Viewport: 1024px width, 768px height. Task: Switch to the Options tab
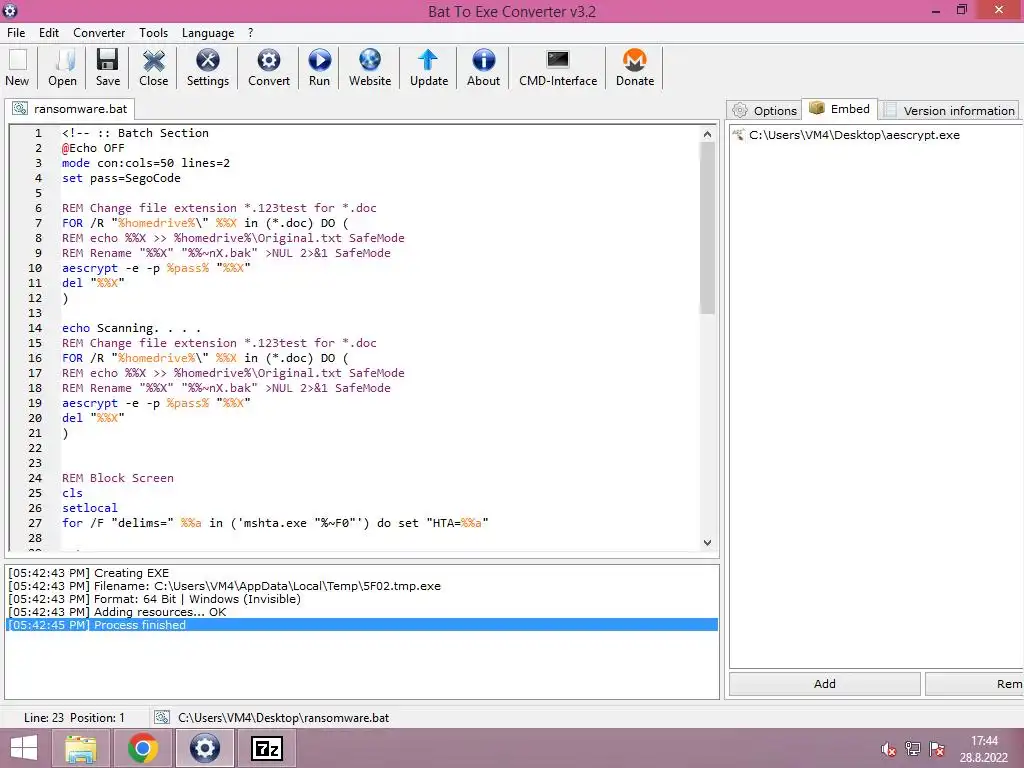pyautogui.click(x=764, y=110)
